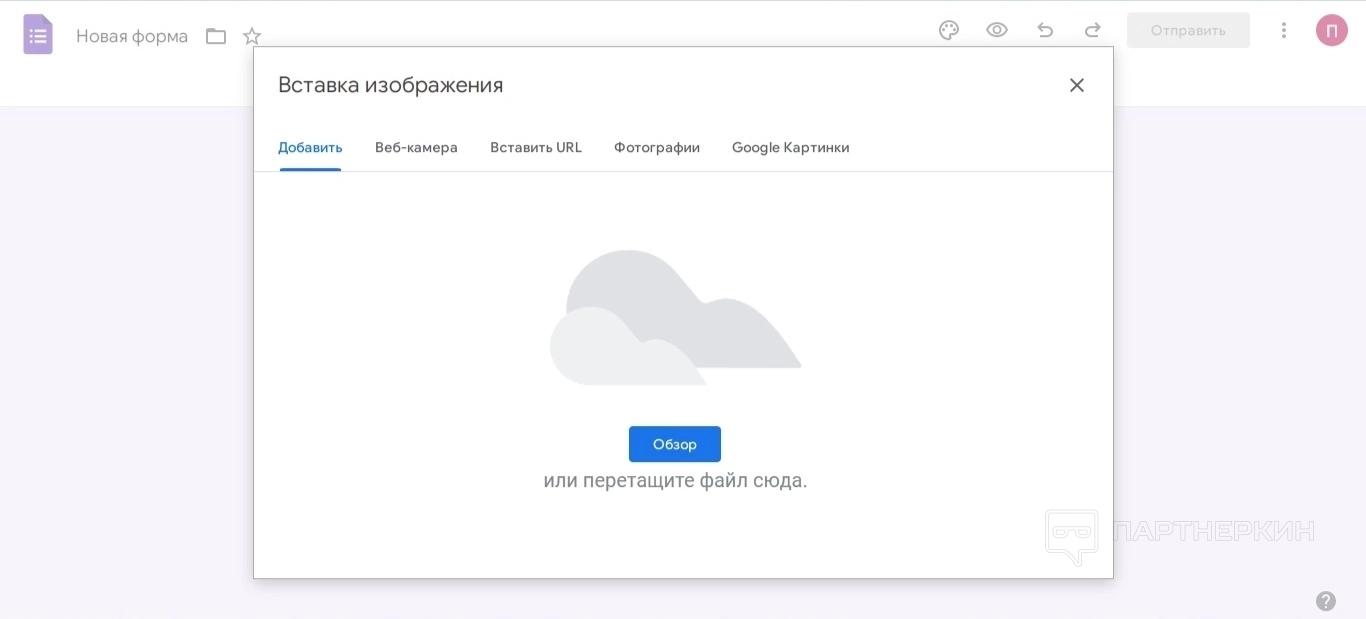Screen dimensions: 1366x619
Task: Click the account avatar with letter П
Action: tap(1332, 30)
